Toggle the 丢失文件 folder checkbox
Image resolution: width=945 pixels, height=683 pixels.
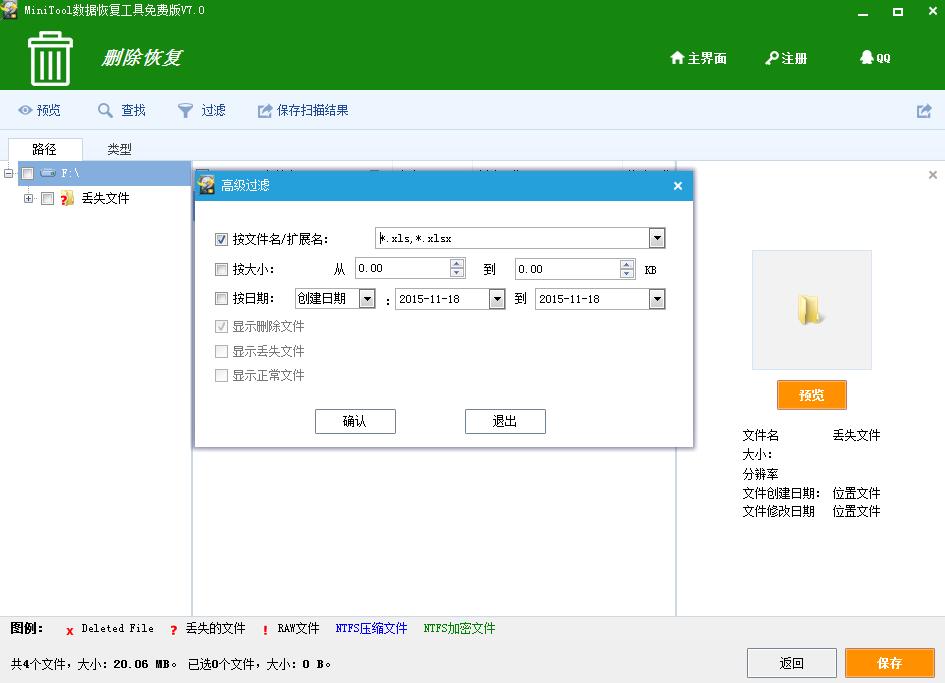[48, 198]
